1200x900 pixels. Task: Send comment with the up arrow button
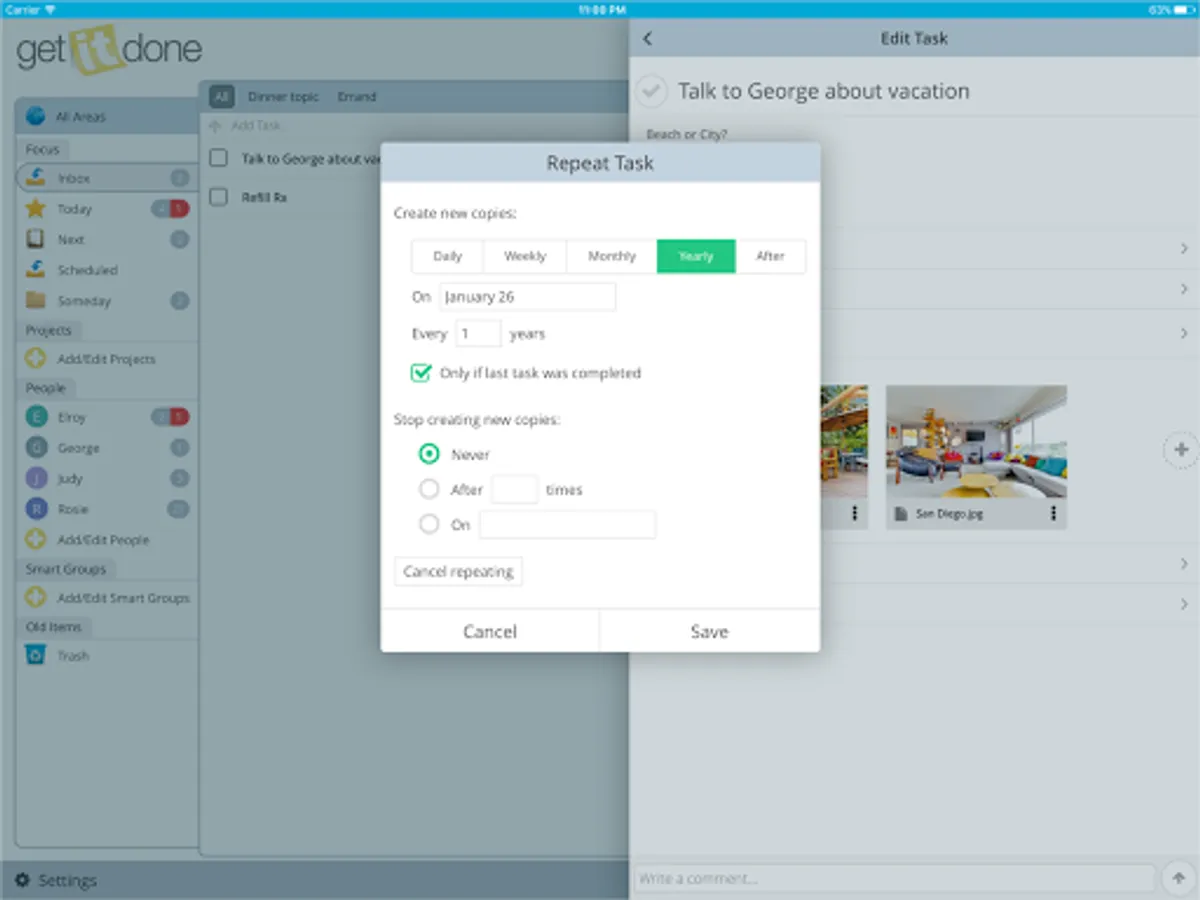(x=1177, y=879)
